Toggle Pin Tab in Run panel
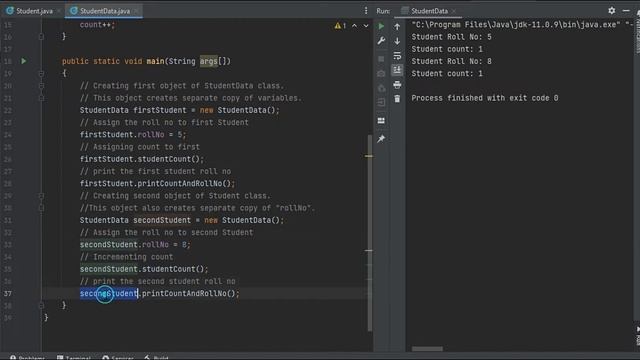 pos(381,139)
